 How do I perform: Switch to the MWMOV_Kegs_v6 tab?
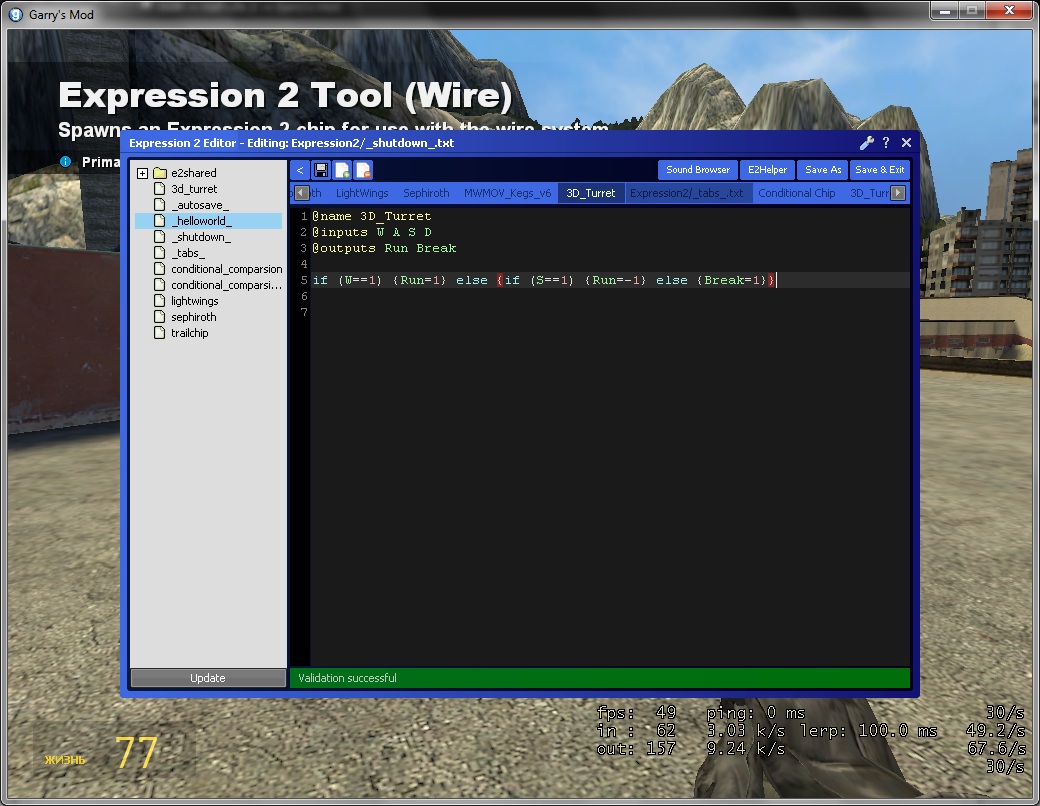(507, 193)
